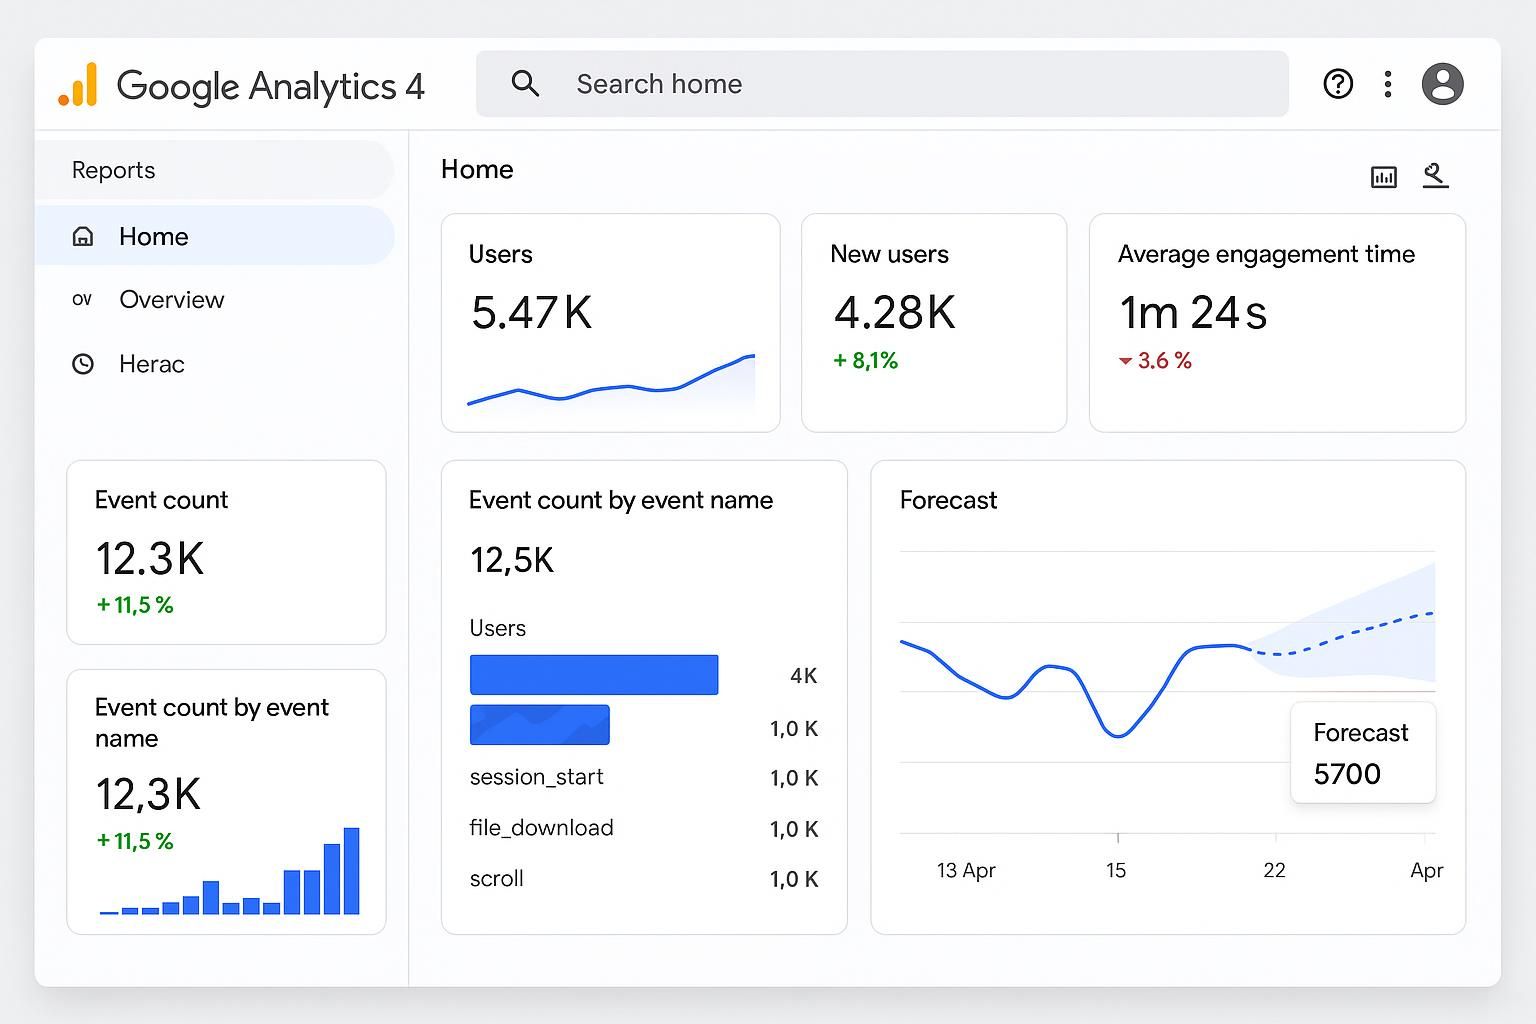
Task: Open the user account avatar
Action: [1442, 84]
